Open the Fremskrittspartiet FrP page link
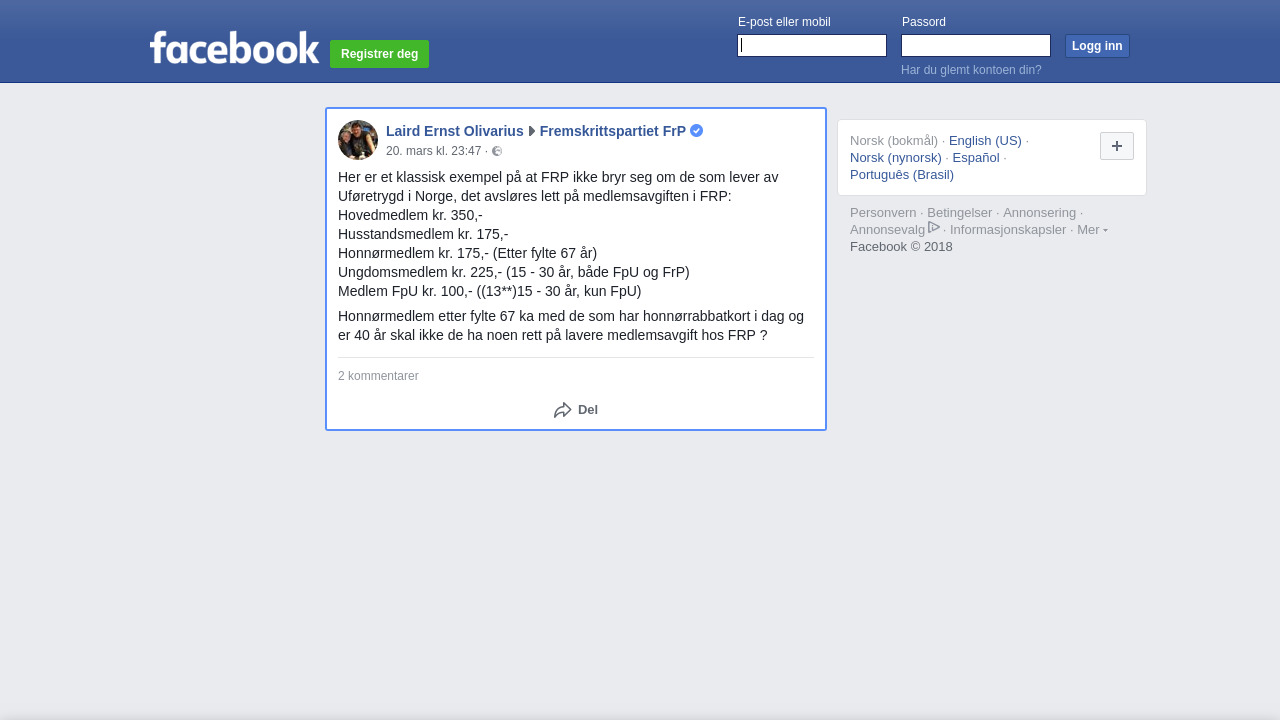This screenshot has height=720, width=1280. point(613,131)
